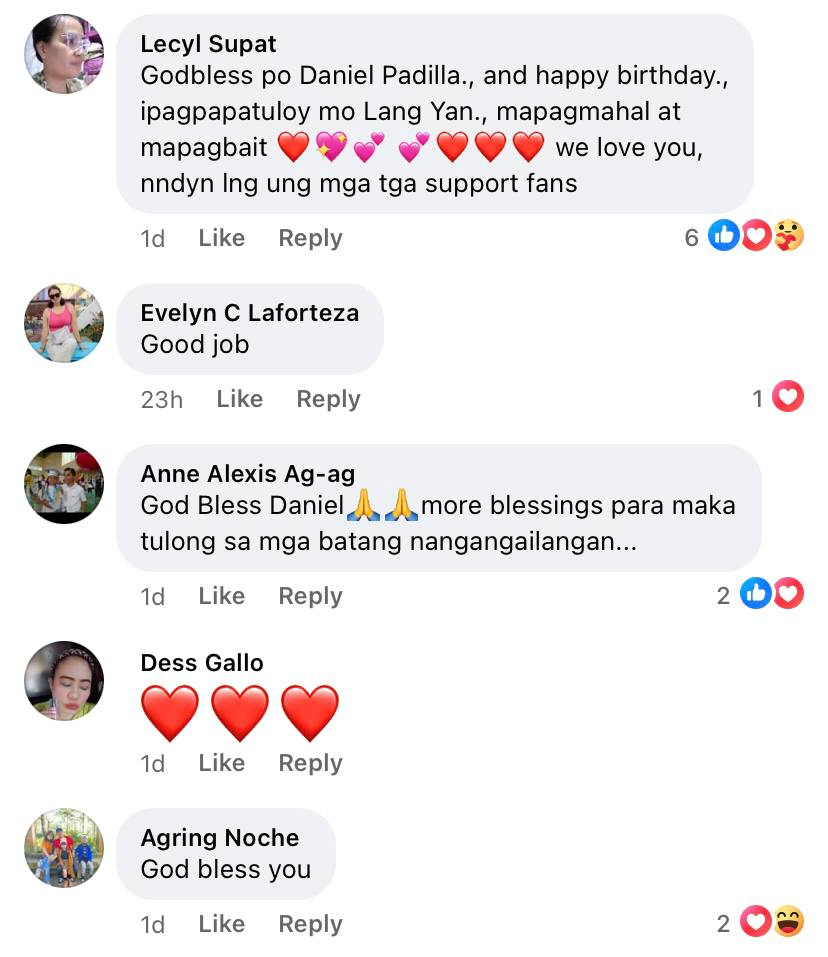Visit Agring Noche's profile via name
The image size is (828, 957).
point(220,838)
